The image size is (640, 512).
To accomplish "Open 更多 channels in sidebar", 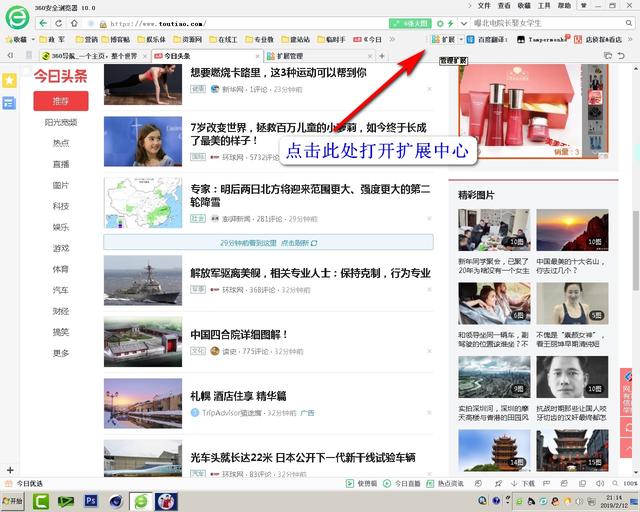I will tap(61, 353).
